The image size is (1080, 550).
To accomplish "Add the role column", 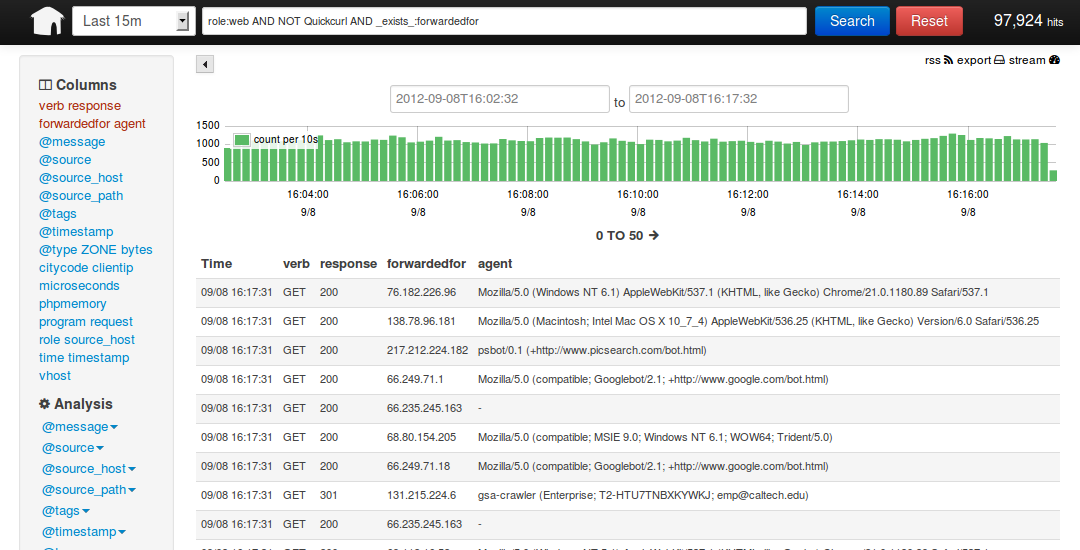I will click(x=50, y=339).
